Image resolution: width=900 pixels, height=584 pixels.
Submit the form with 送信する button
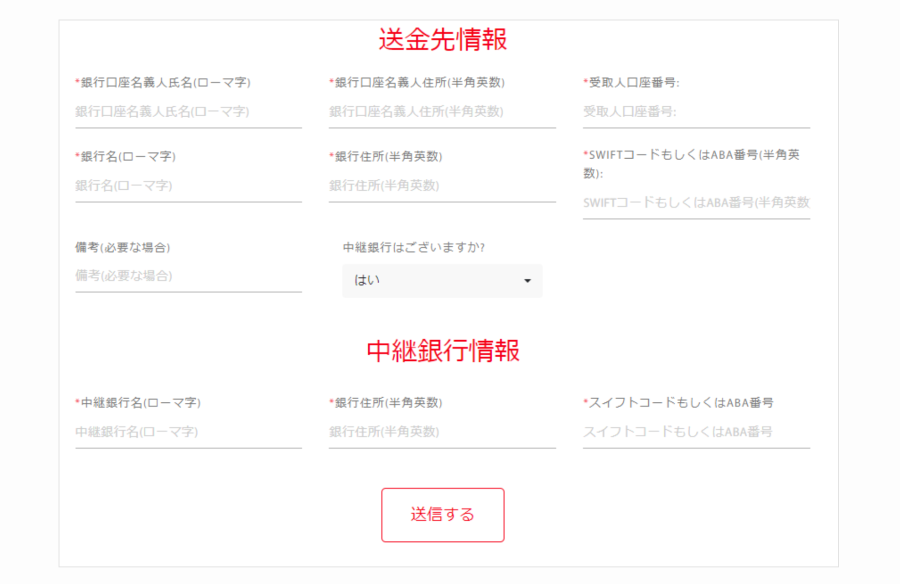pyautogui.click(x=443, y=515)
